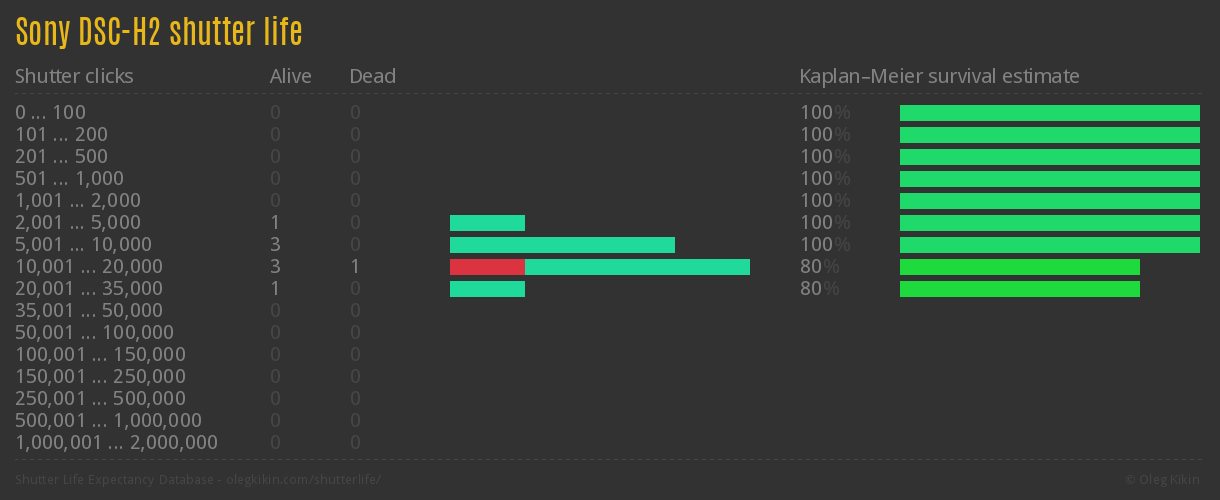Select the "Dead" column header
This screenshot has height=500, width=1220.
[372, 76]
